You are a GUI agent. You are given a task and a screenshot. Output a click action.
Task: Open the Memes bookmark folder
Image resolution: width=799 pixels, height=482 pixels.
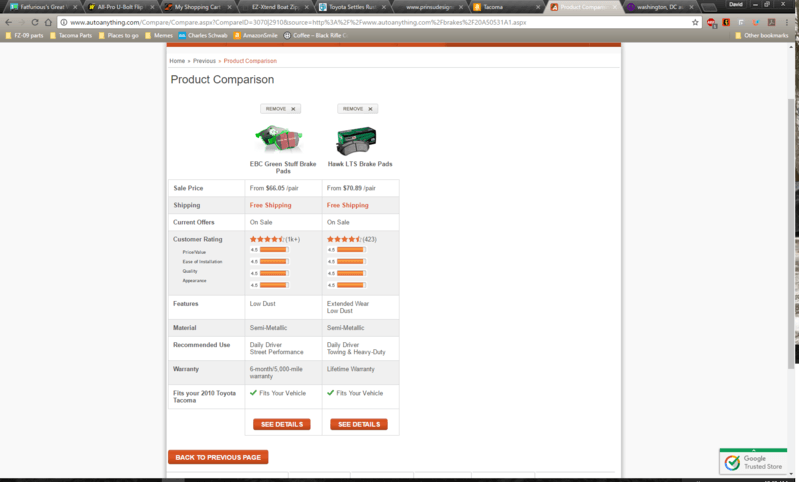pos(159,36)
